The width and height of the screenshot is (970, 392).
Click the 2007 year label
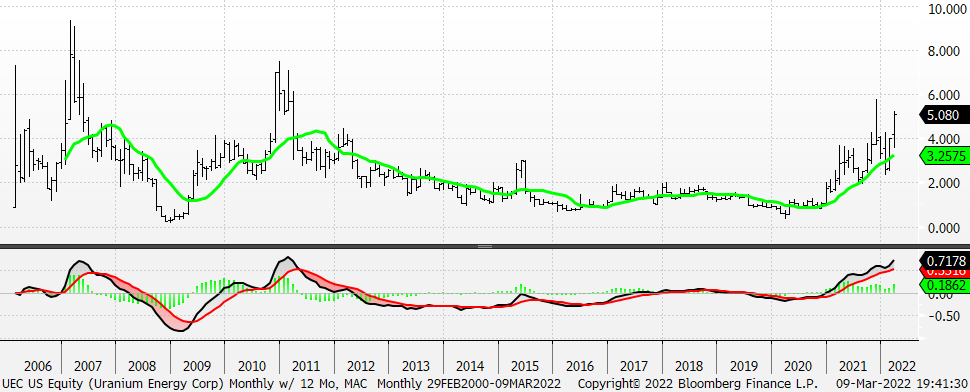point(88,365)
